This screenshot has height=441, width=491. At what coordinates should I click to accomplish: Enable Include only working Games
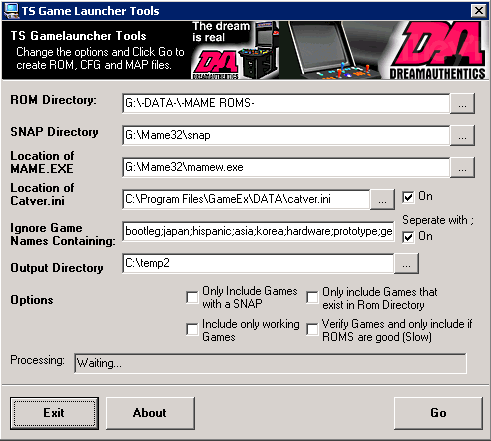pyautogui.click(x=192, y=329)
